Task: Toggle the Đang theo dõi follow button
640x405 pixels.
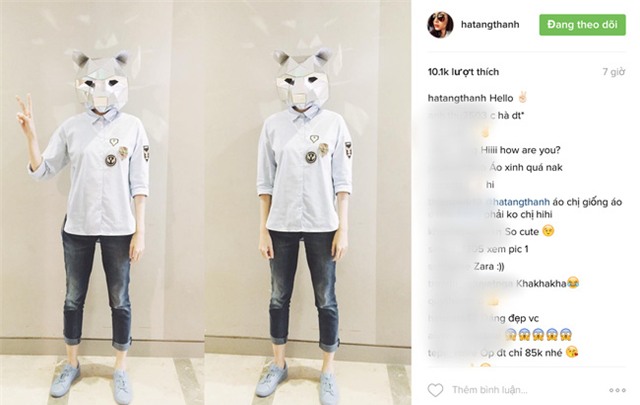Action: [x=582, y=24]
